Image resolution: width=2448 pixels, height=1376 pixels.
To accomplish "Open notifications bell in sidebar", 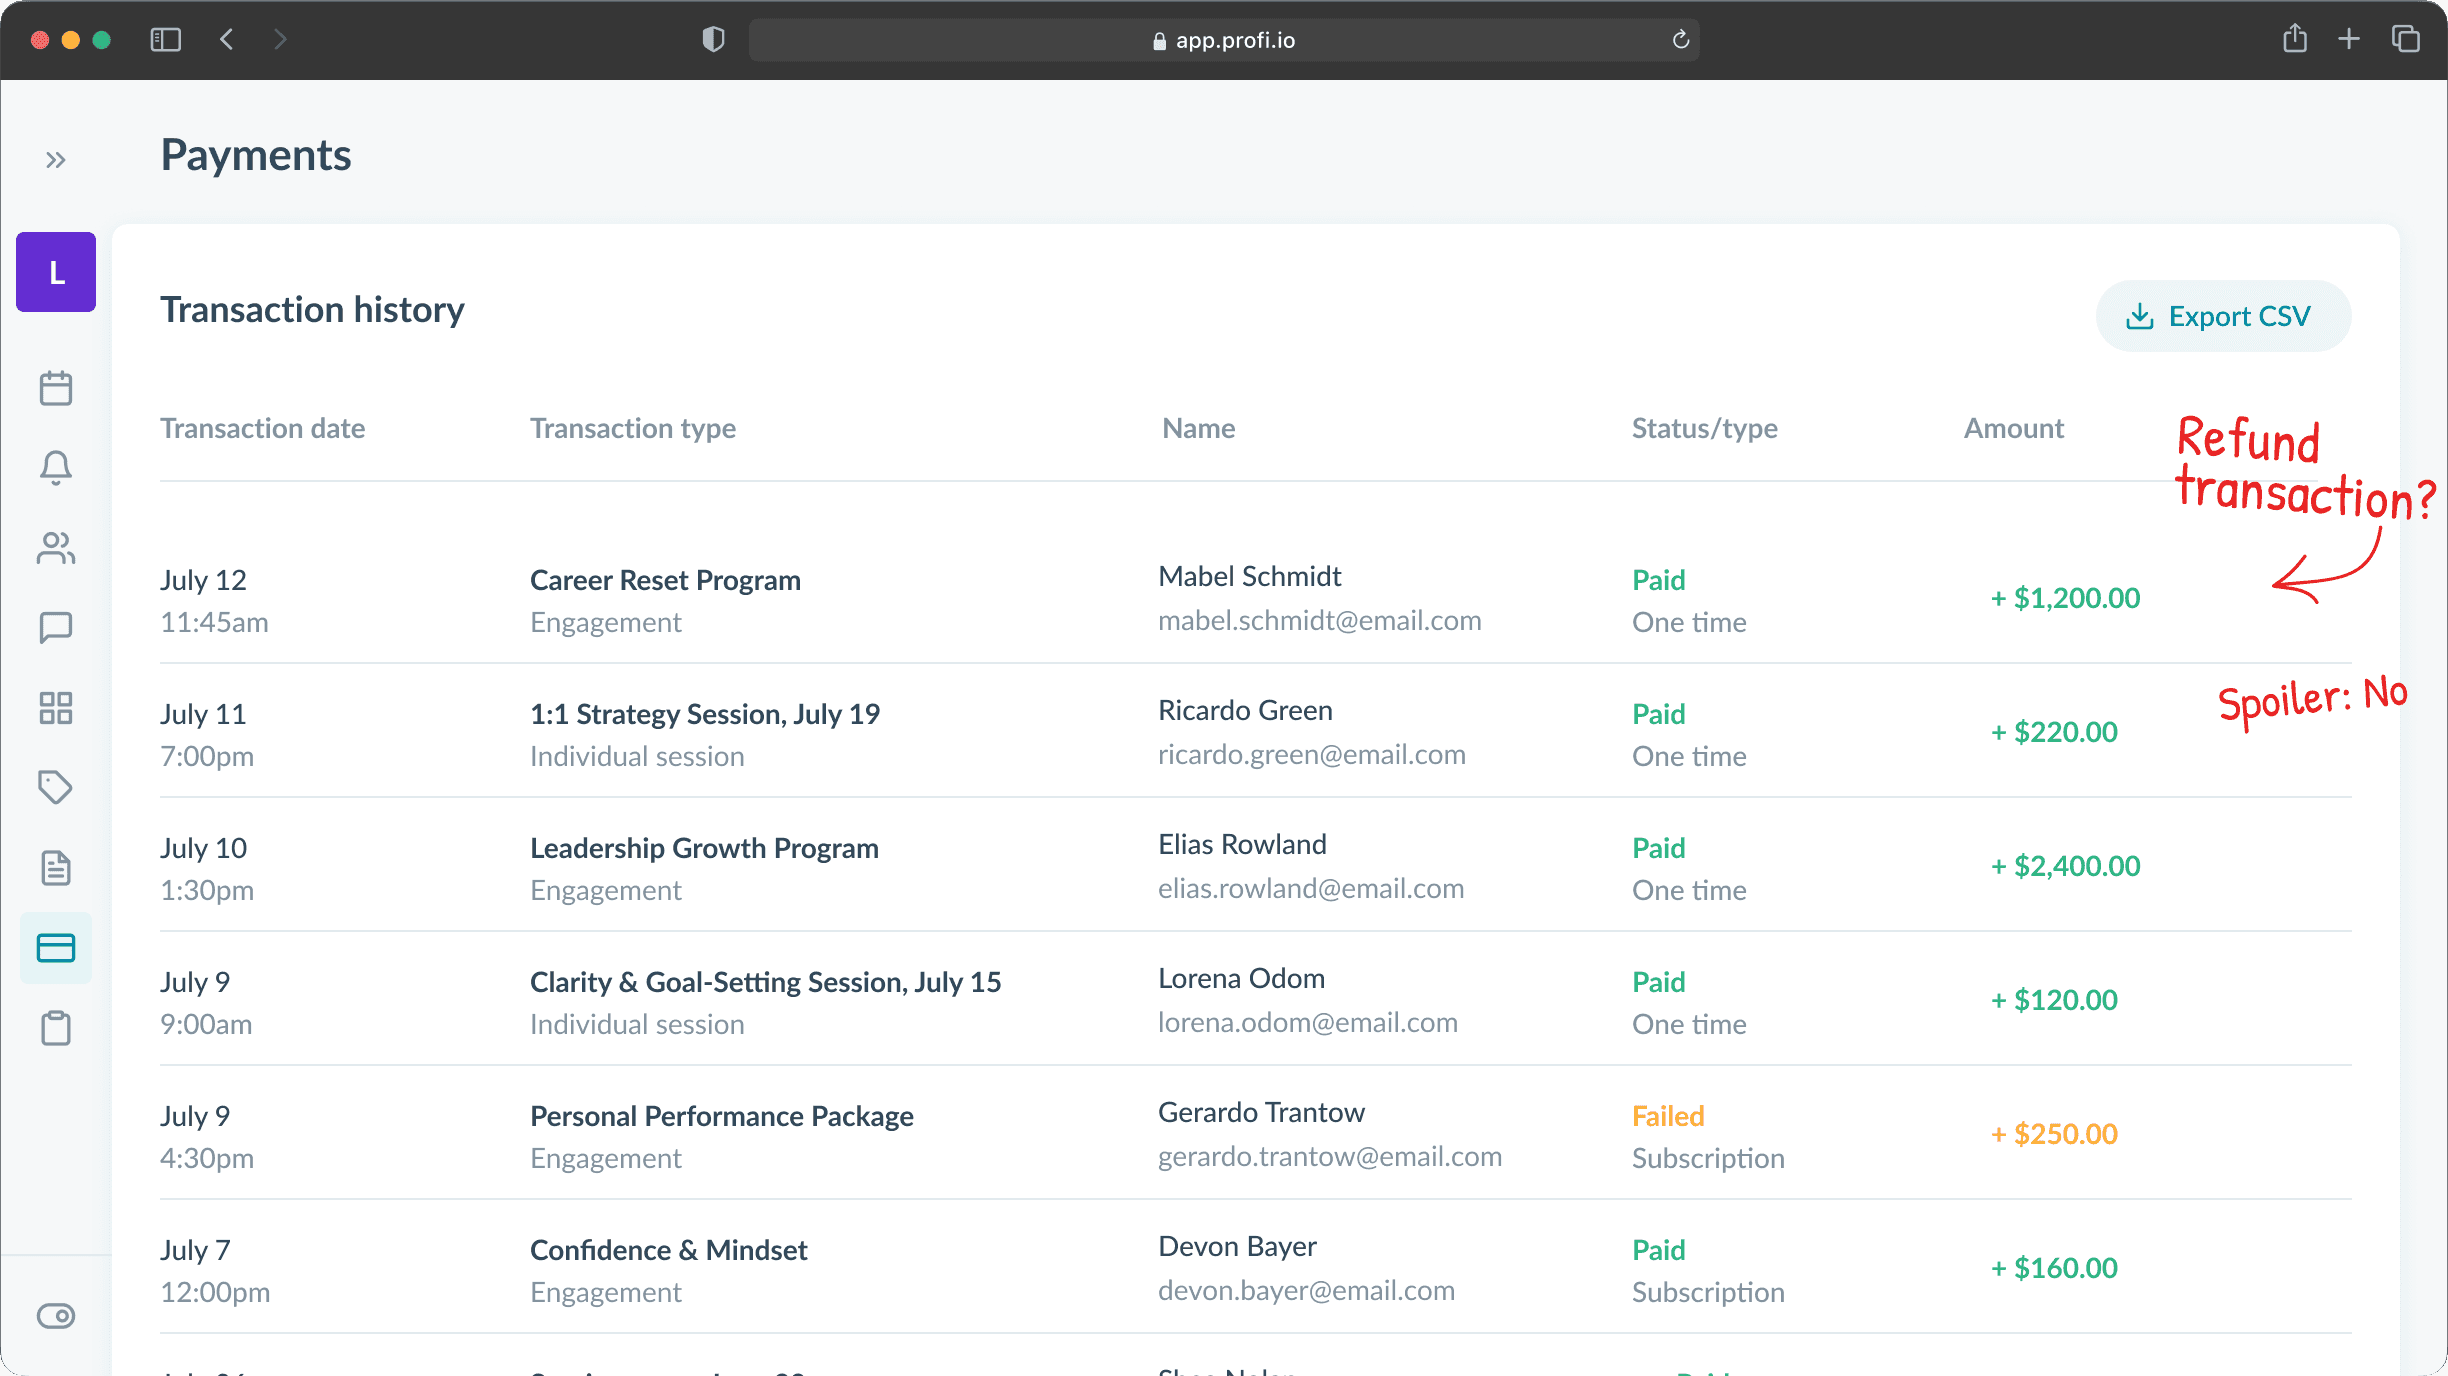I will [56, 468].
